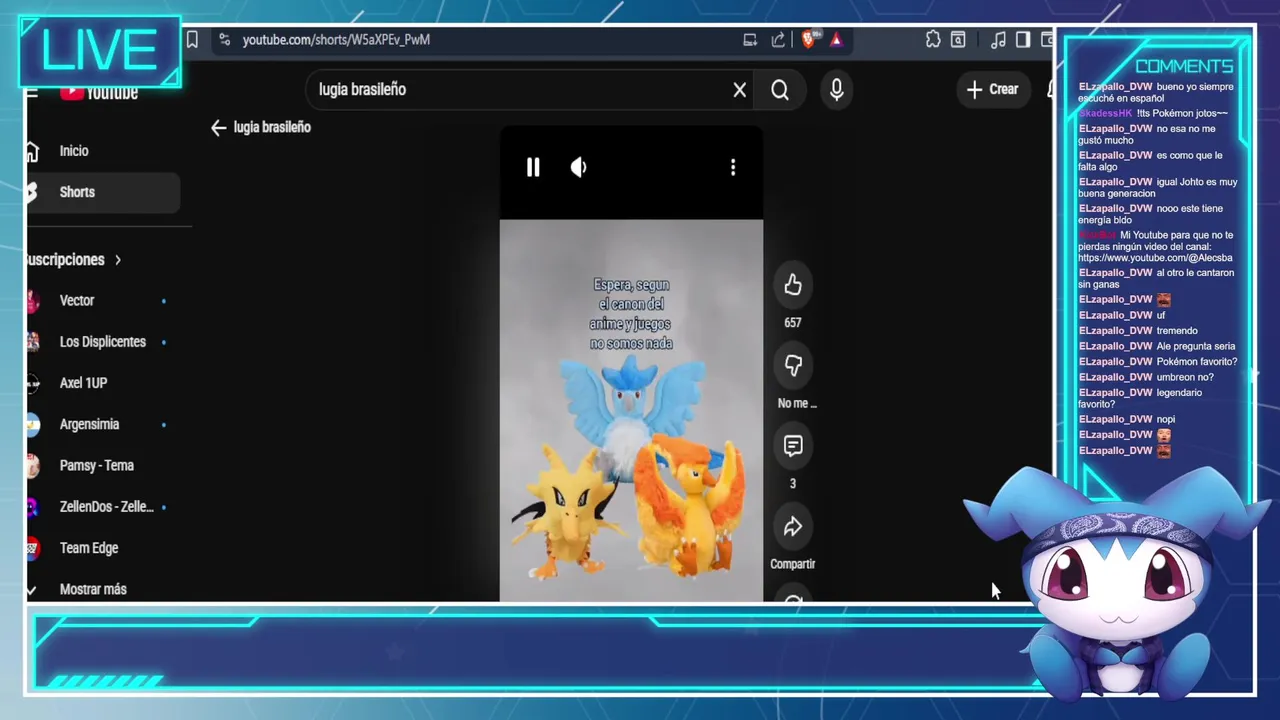
Task: Click chat message 'Pokémon favorito?'
Action: (1197, 362)
